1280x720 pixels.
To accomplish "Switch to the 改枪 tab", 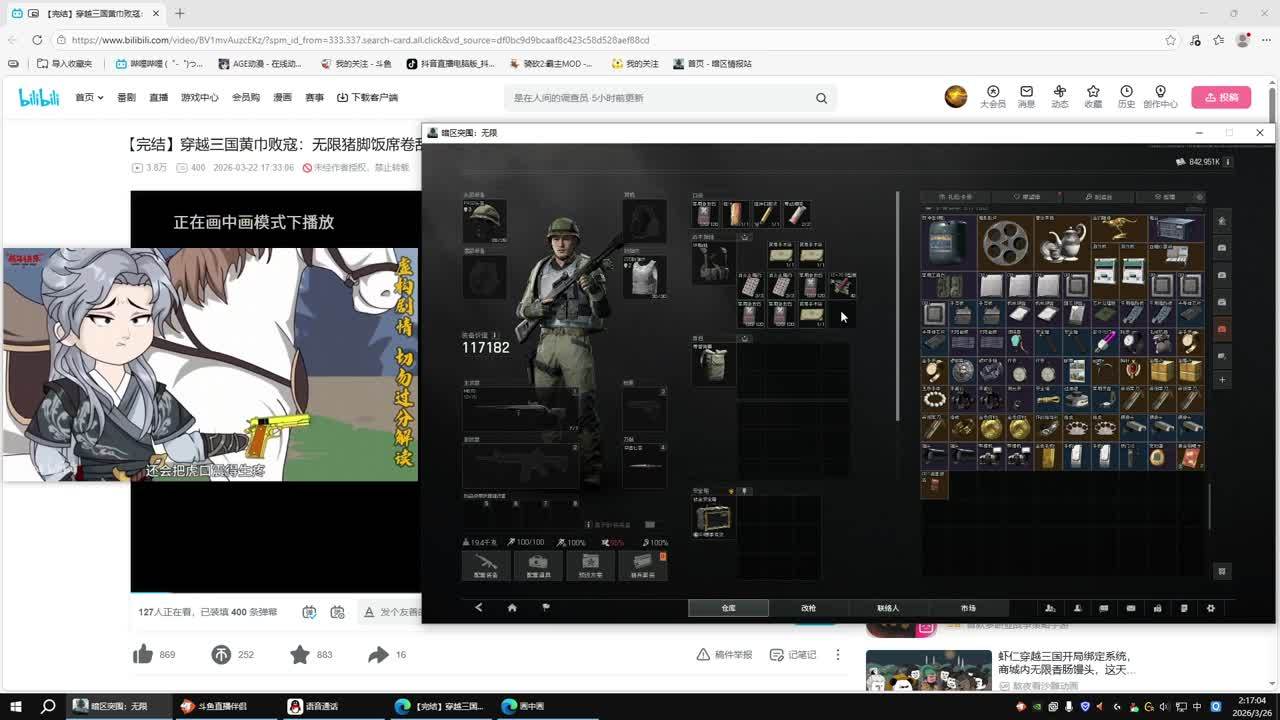I will [808, 608].
